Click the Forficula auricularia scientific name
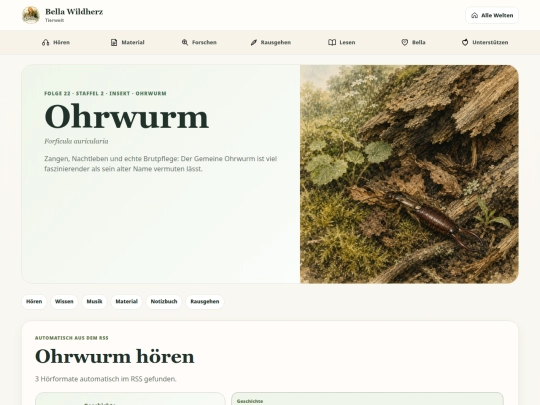540x405 pixels. (x=76, y=141)
